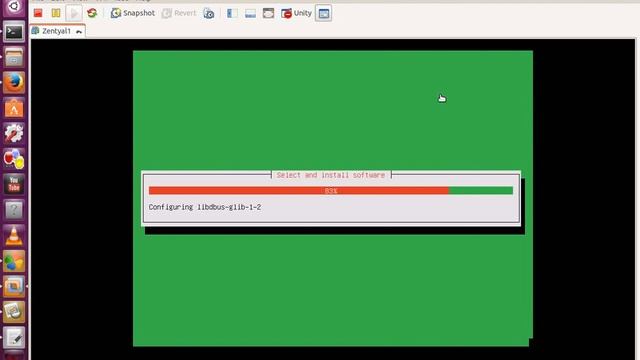The image size is (640, 360).
Task: Open the snapshot manager icon next to Revert
Action: pyautogui.click(x=209, y=13)
